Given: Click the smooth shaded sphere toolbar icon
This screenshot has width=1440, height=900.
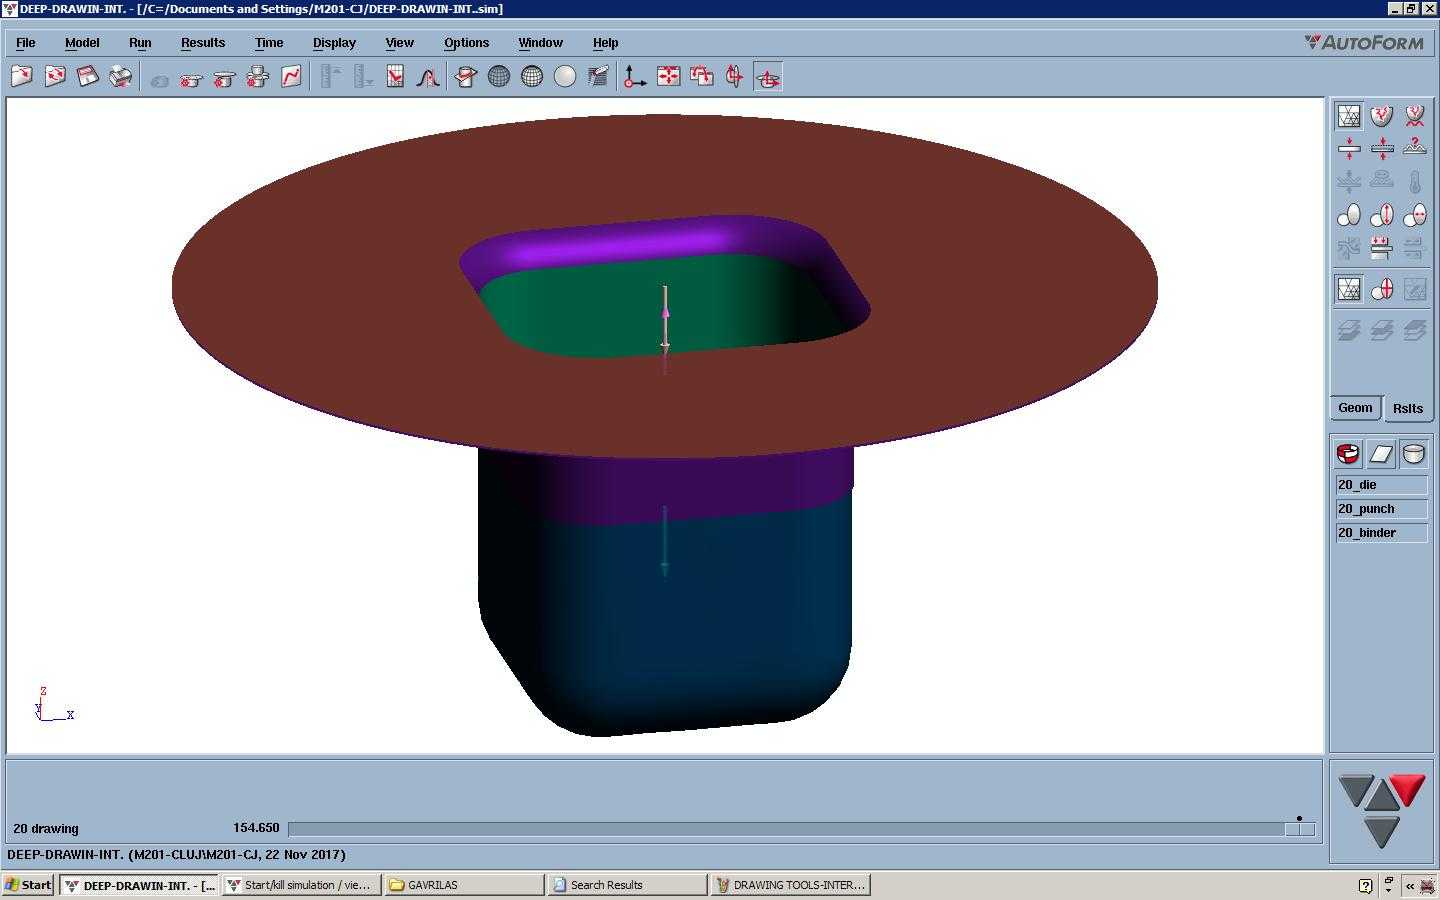Looking at the screenshot, I should pyautogui.click(x=565, y=77).
